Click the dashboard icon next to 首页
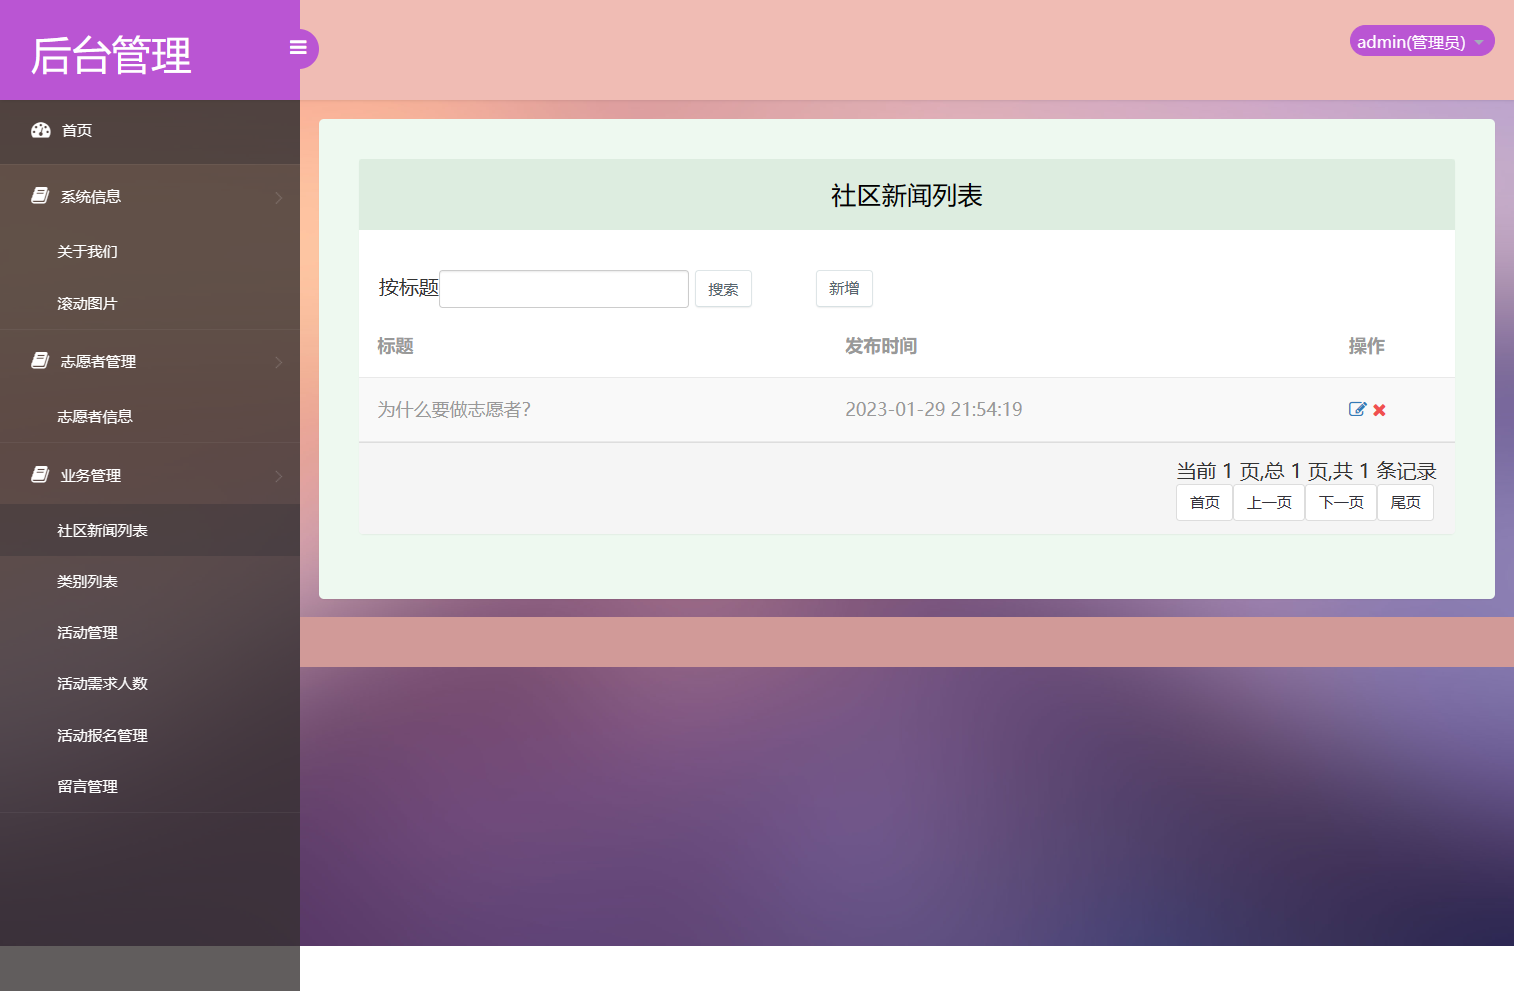This screenshot has height=991, width=1514. tap(40, 130)
